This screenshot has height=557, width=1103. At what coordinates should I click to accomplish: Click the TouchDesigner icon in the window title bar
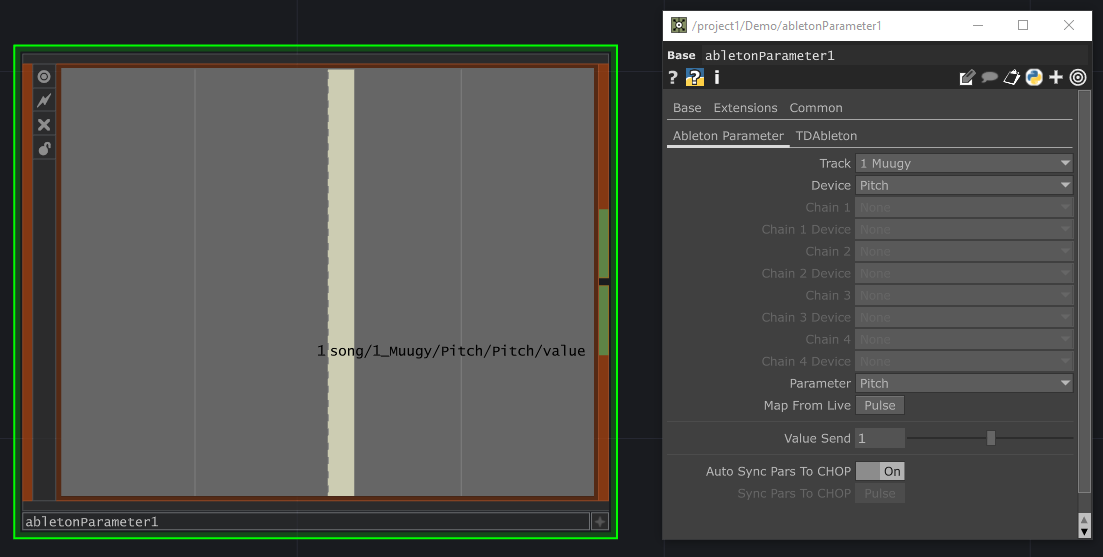(x=678, y=25)
